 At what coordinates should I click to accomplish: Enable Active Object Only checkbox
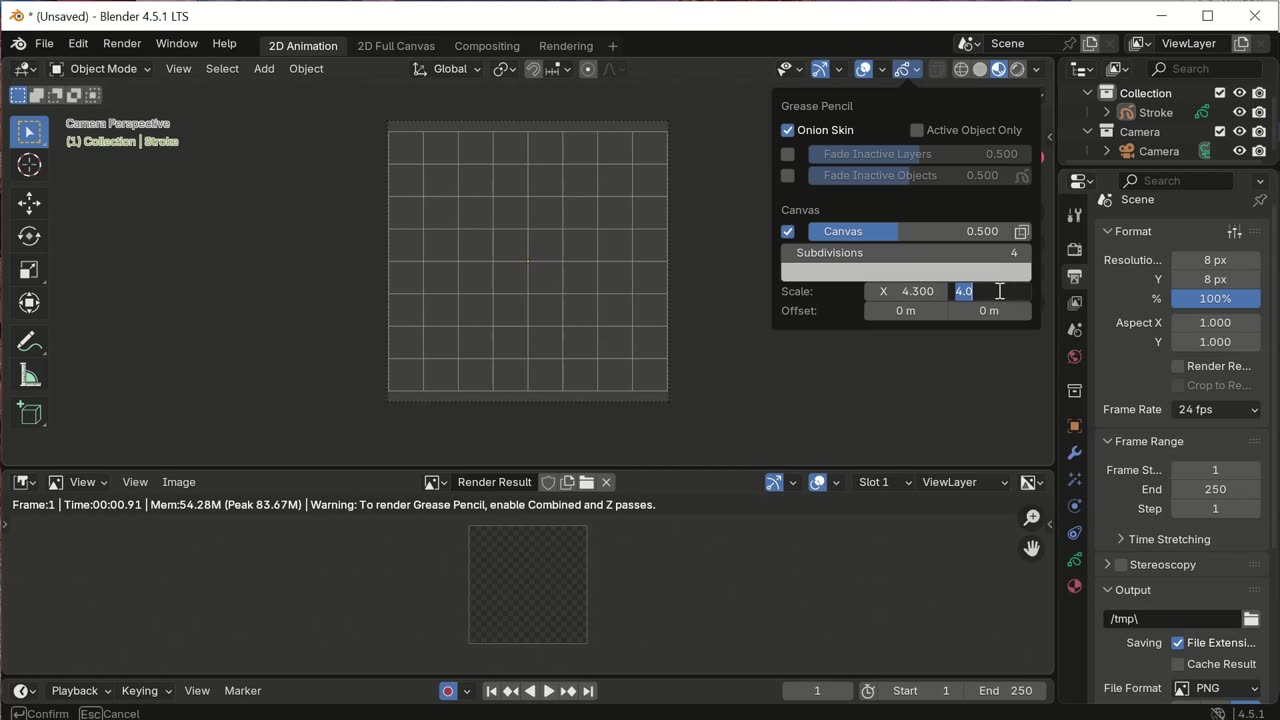click(x=916, y=130)
